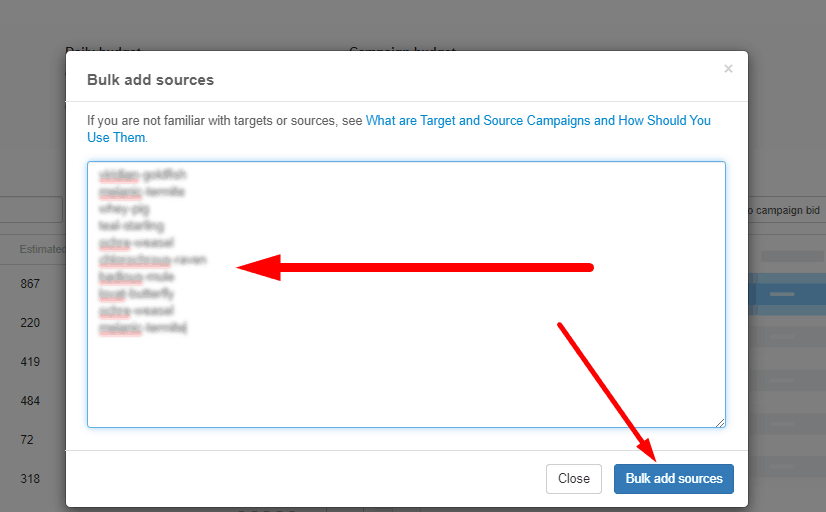The height and width of the screenshot is (512, 826).
Task: Select the row with value 72
Action: coord(27,440)
